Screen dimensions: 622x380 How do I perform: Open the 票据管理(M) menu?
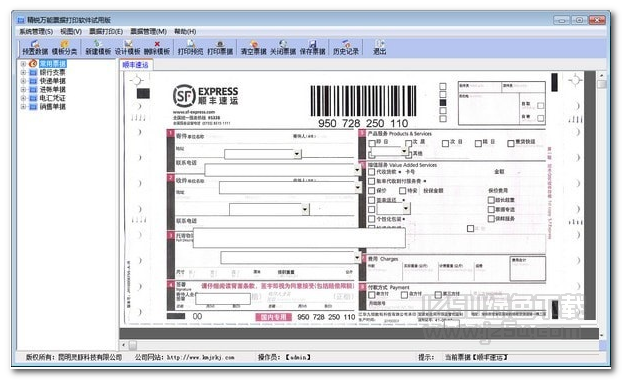pos(149,31)
